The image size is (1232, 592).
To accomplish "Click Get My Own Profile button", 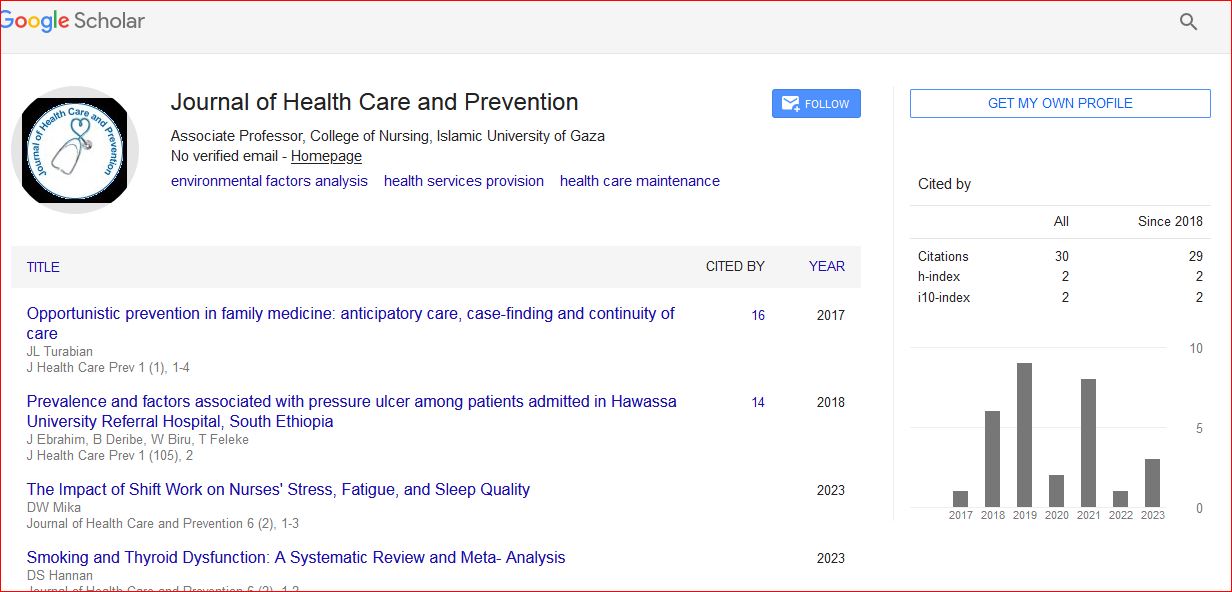I will click(1059, 103).
